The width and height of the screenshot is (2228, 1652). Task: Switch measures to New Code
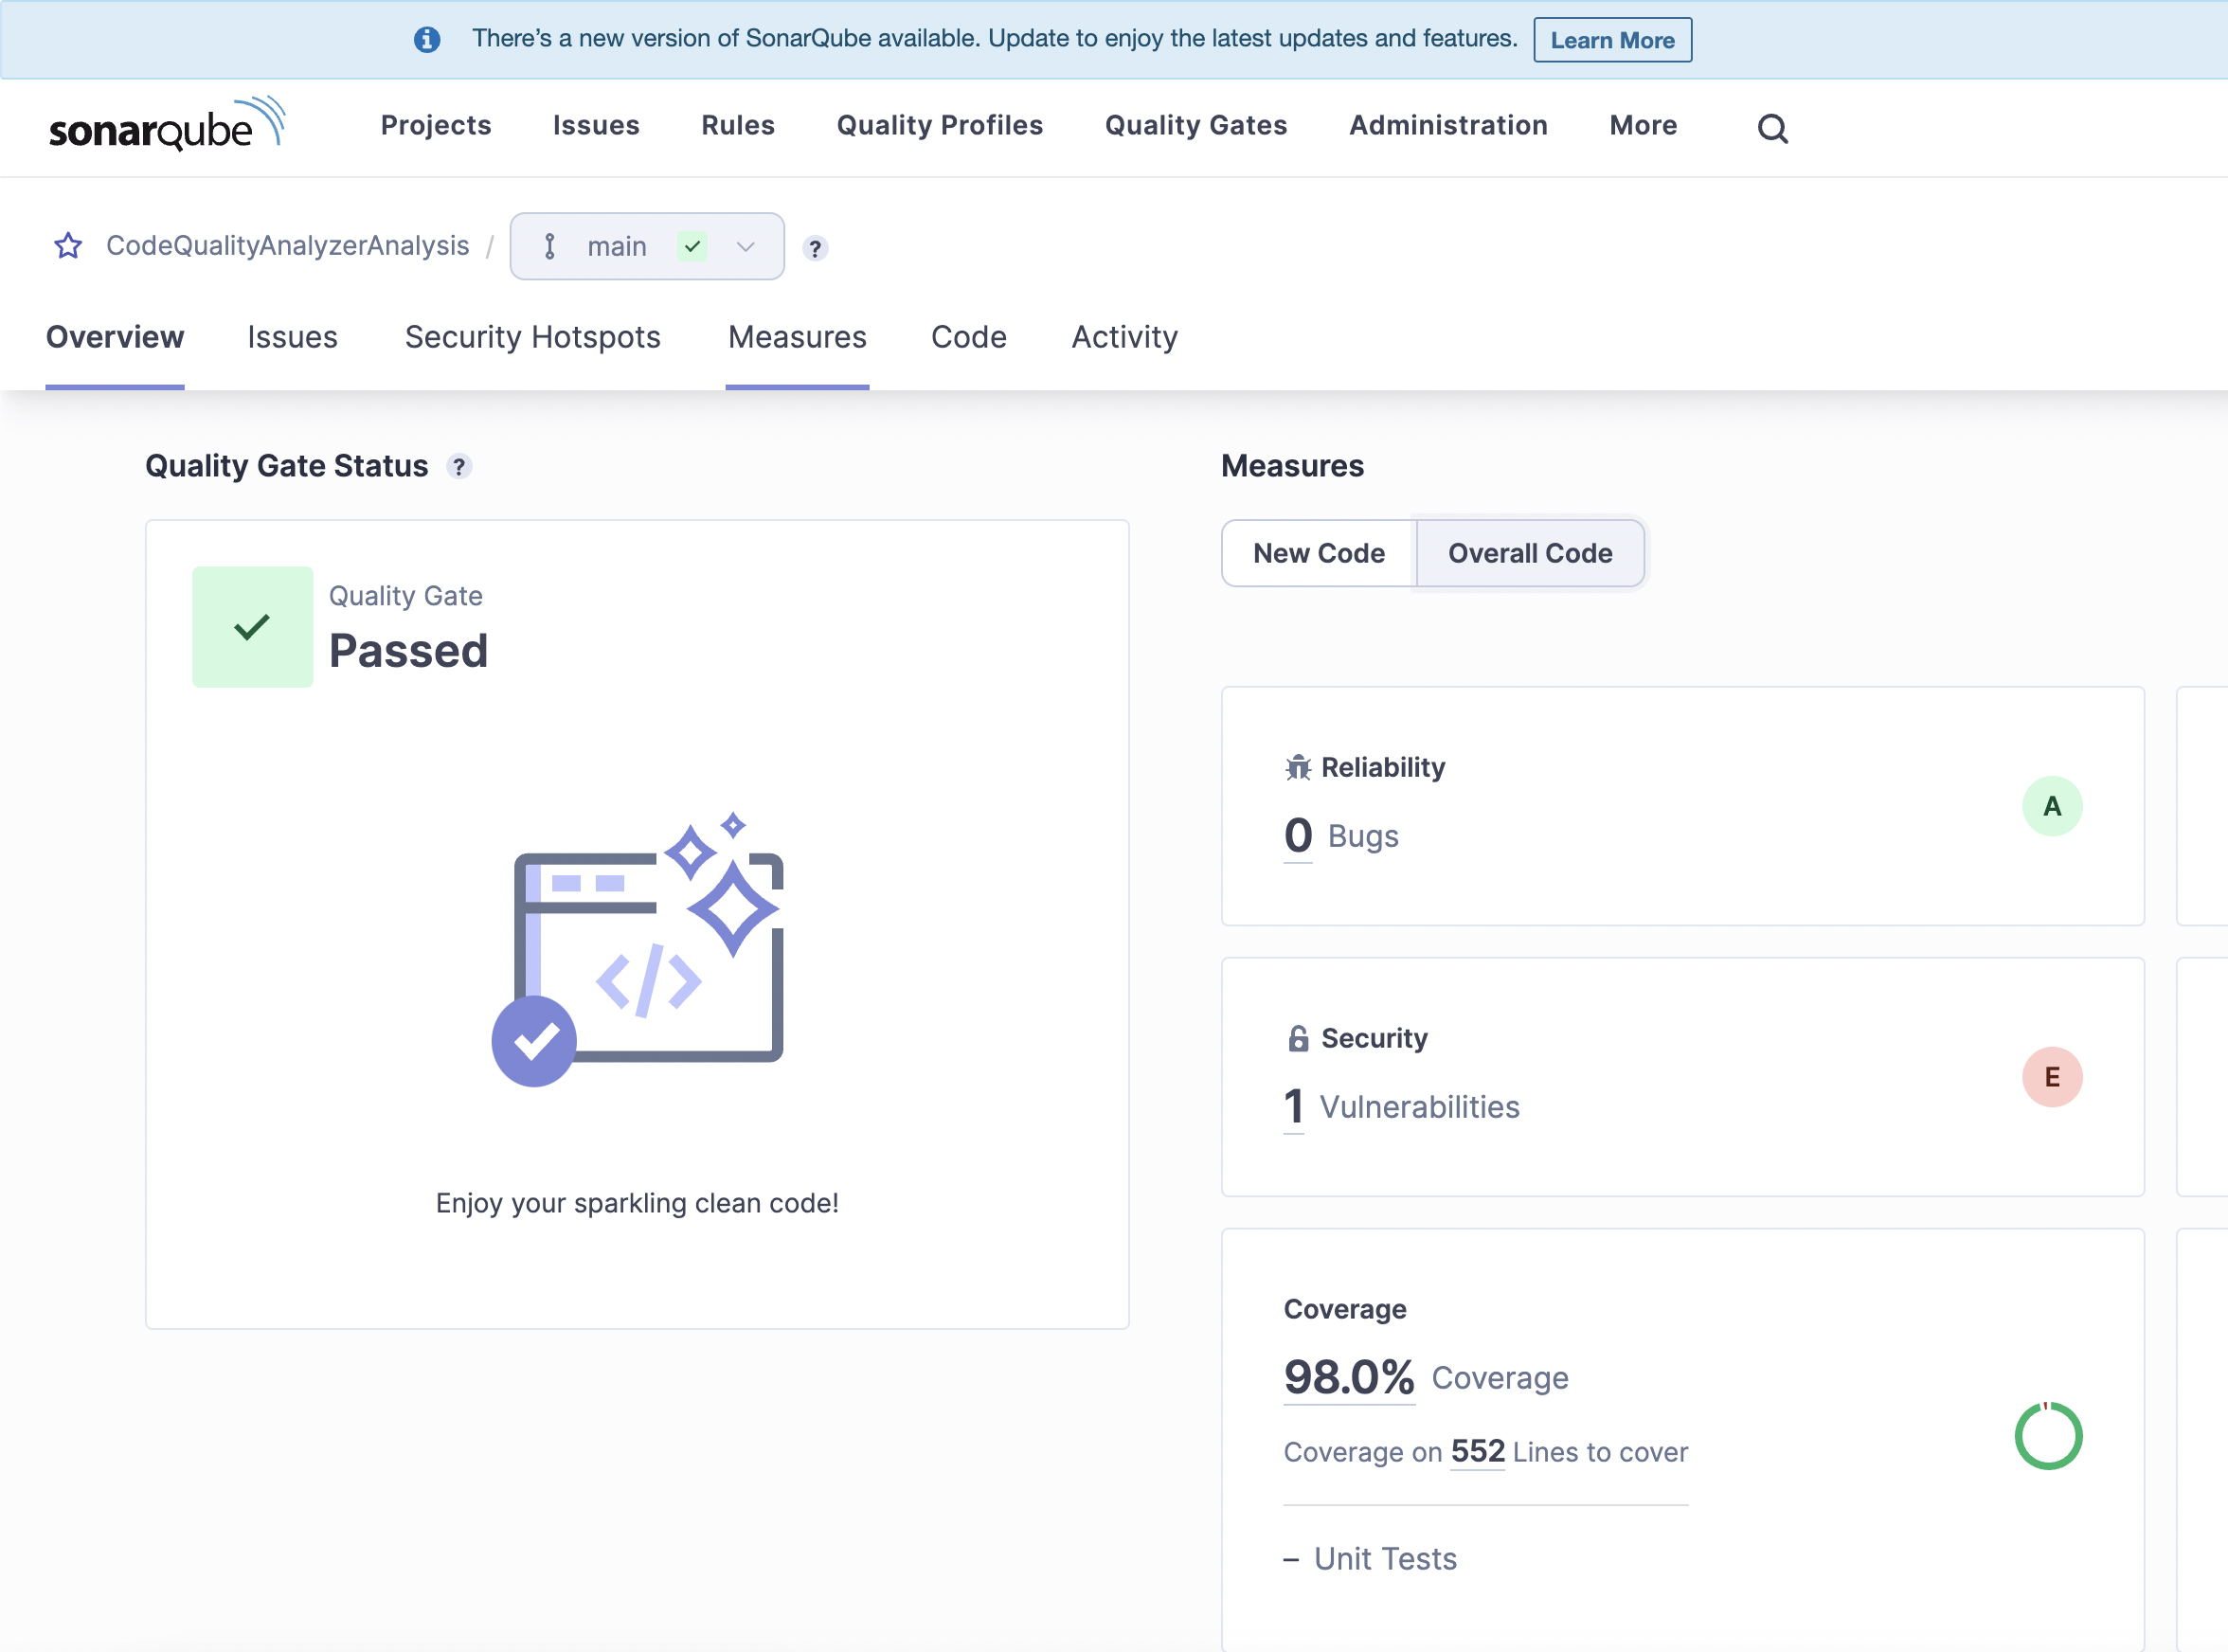pyautogui.click(x=1318, y=553)
